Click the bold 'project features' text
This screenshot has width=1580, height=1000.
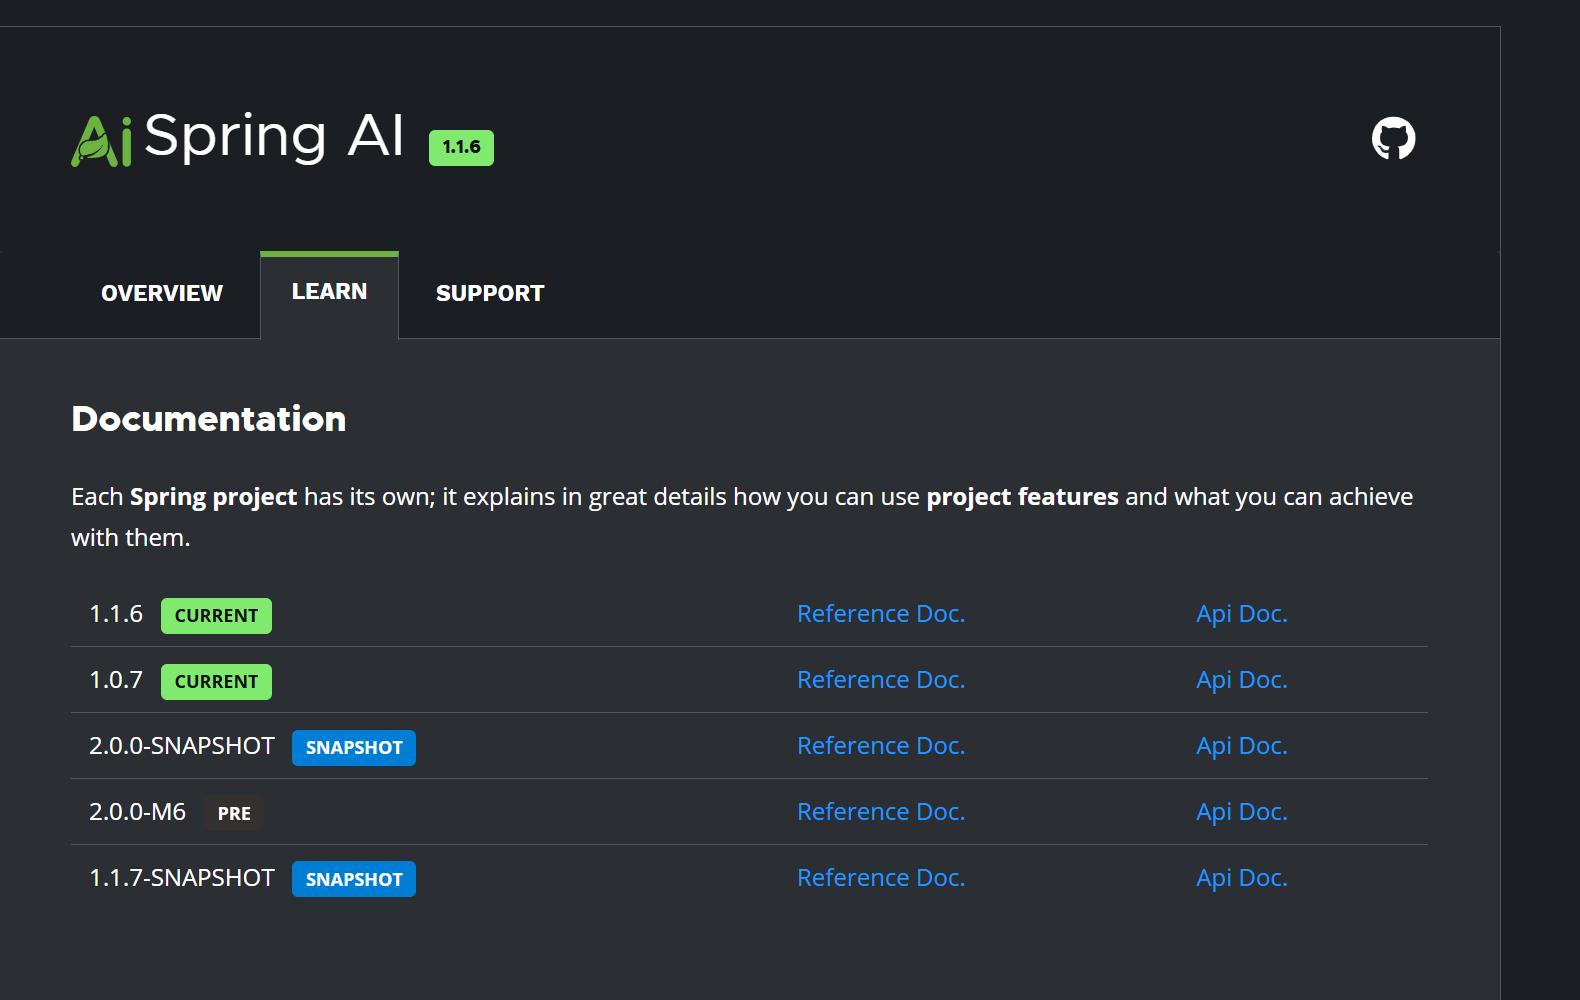(x=1022, y=497)
